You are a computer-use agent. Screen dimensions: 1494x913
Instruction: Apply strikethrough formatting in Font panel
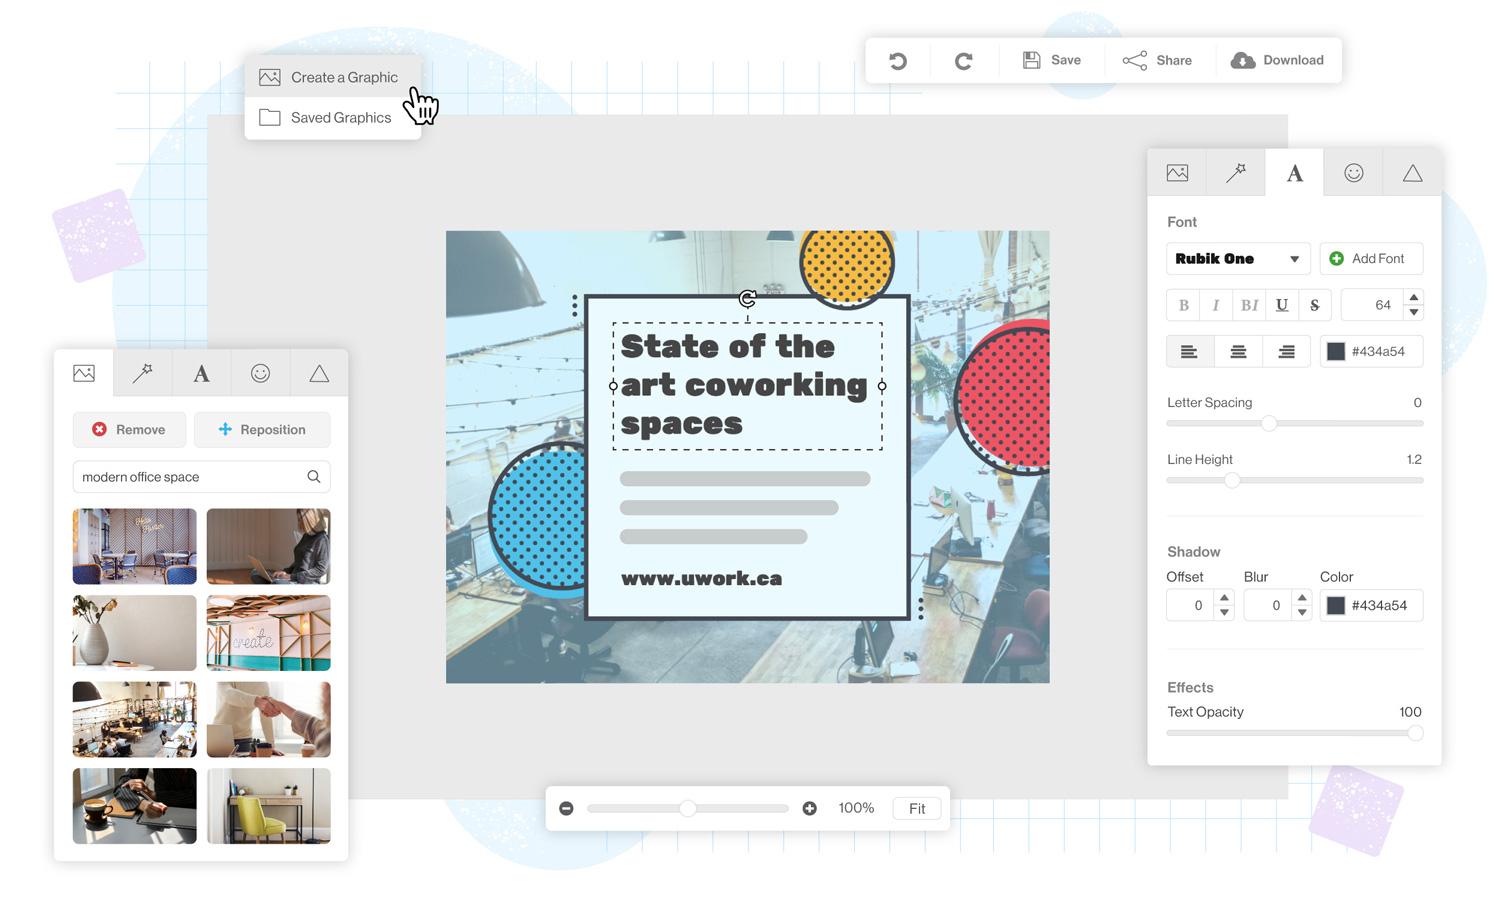tap(1315, 305)
